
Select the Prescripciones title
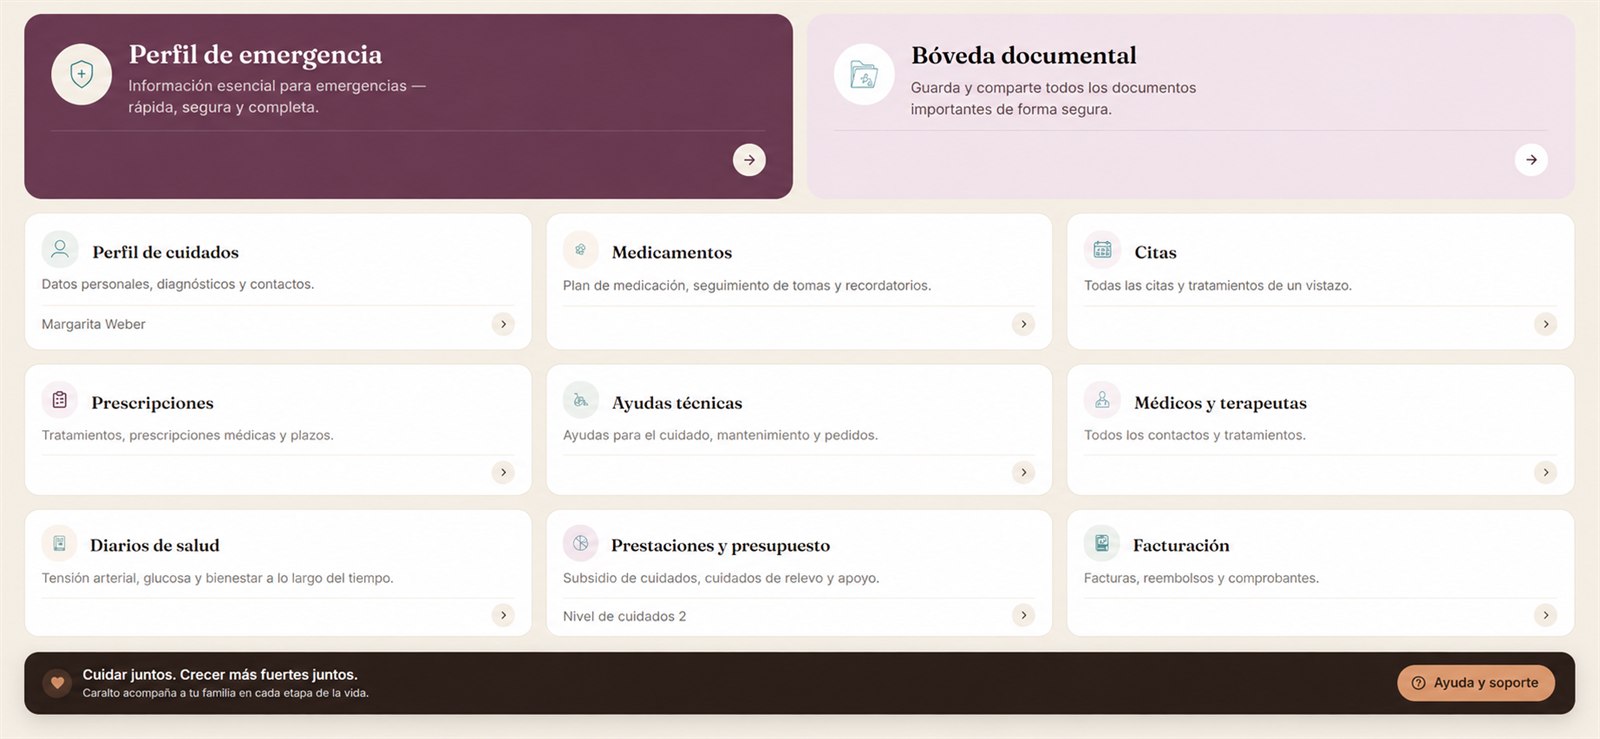pos(152,403)
